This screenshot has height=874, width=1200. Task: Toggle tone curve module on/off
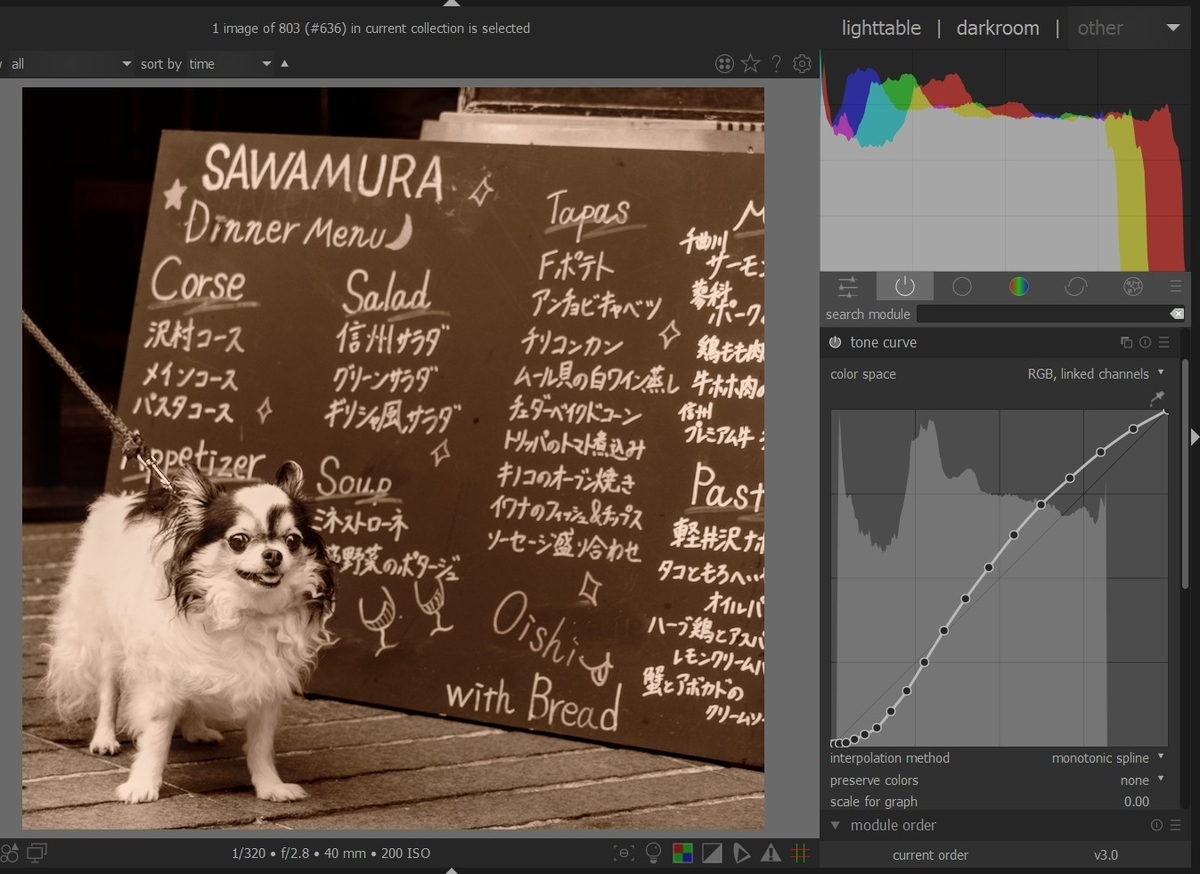click(835, 342)
